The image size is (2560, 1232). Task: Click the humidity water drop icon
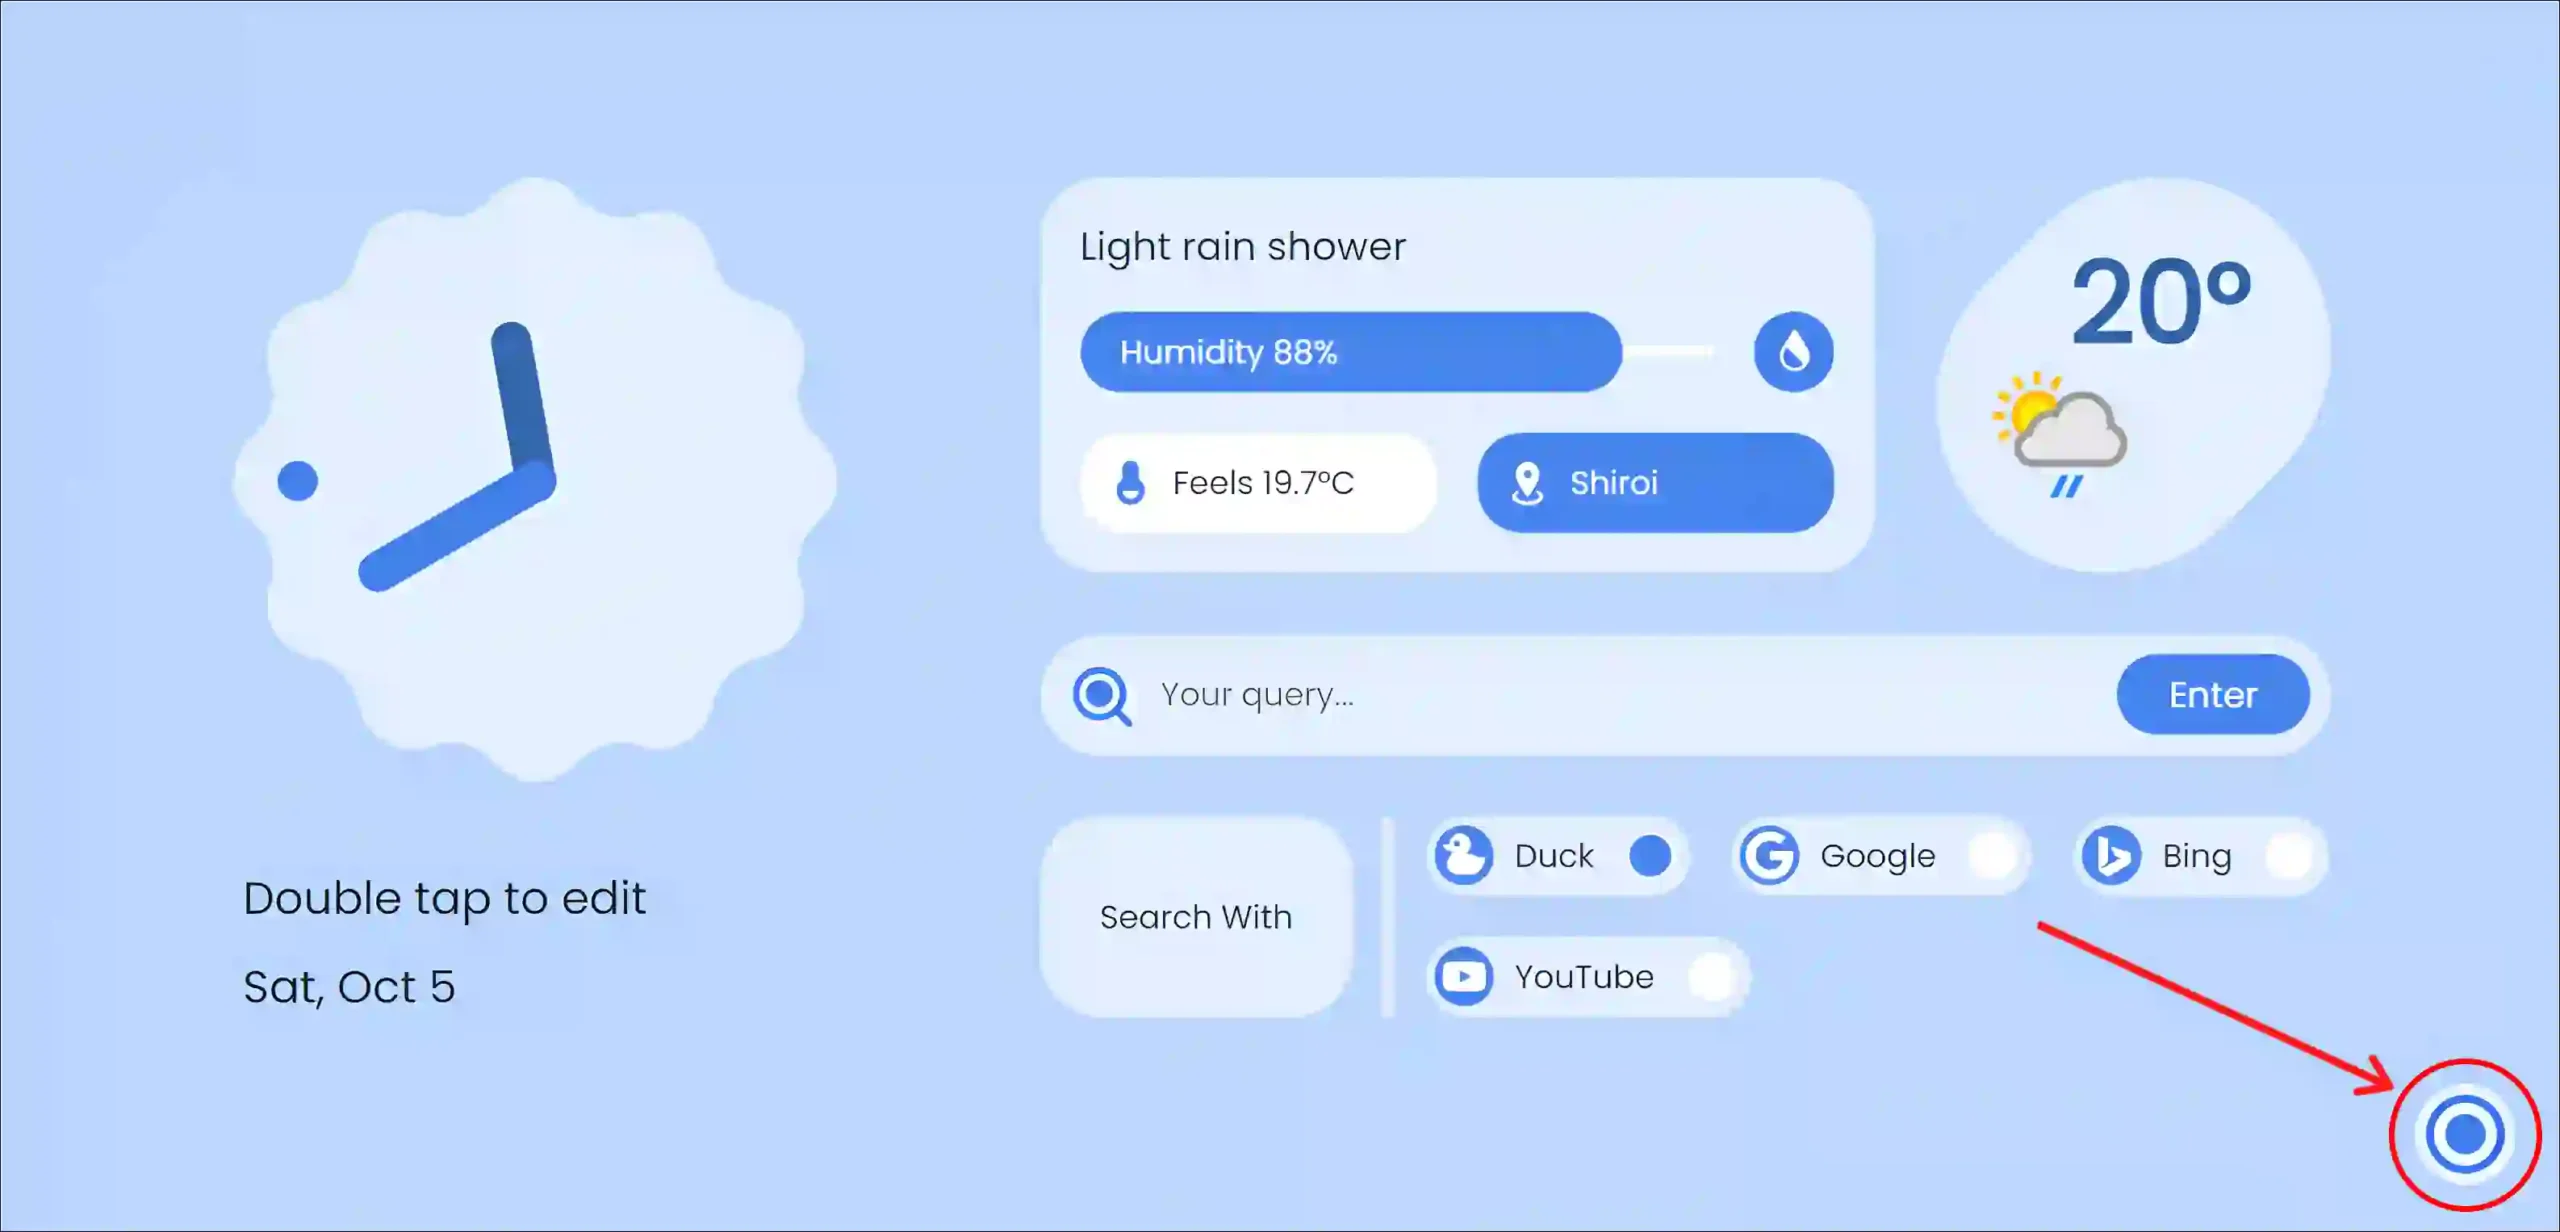(x=1793, y=351)
